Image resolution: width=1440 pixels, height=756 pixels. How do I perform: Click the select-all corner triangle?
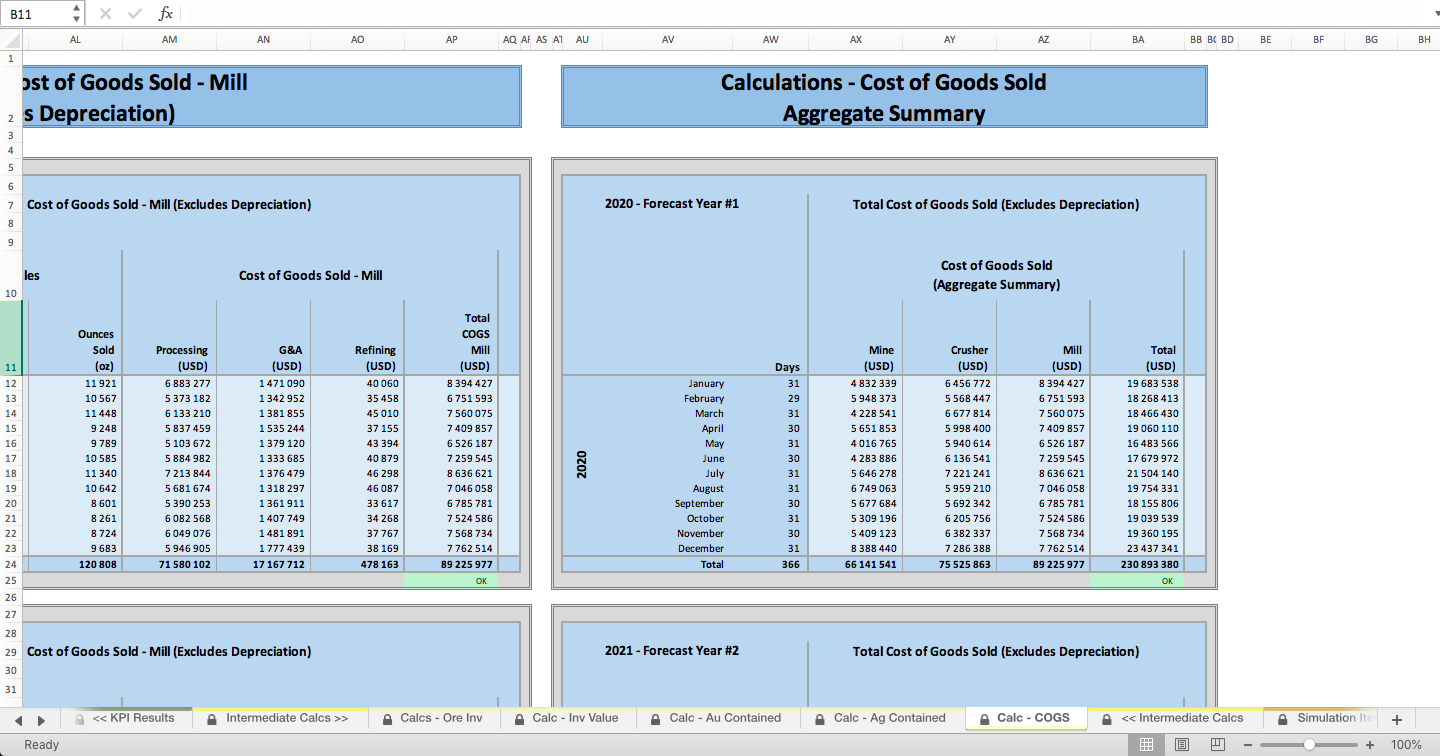tap(11, 39)
